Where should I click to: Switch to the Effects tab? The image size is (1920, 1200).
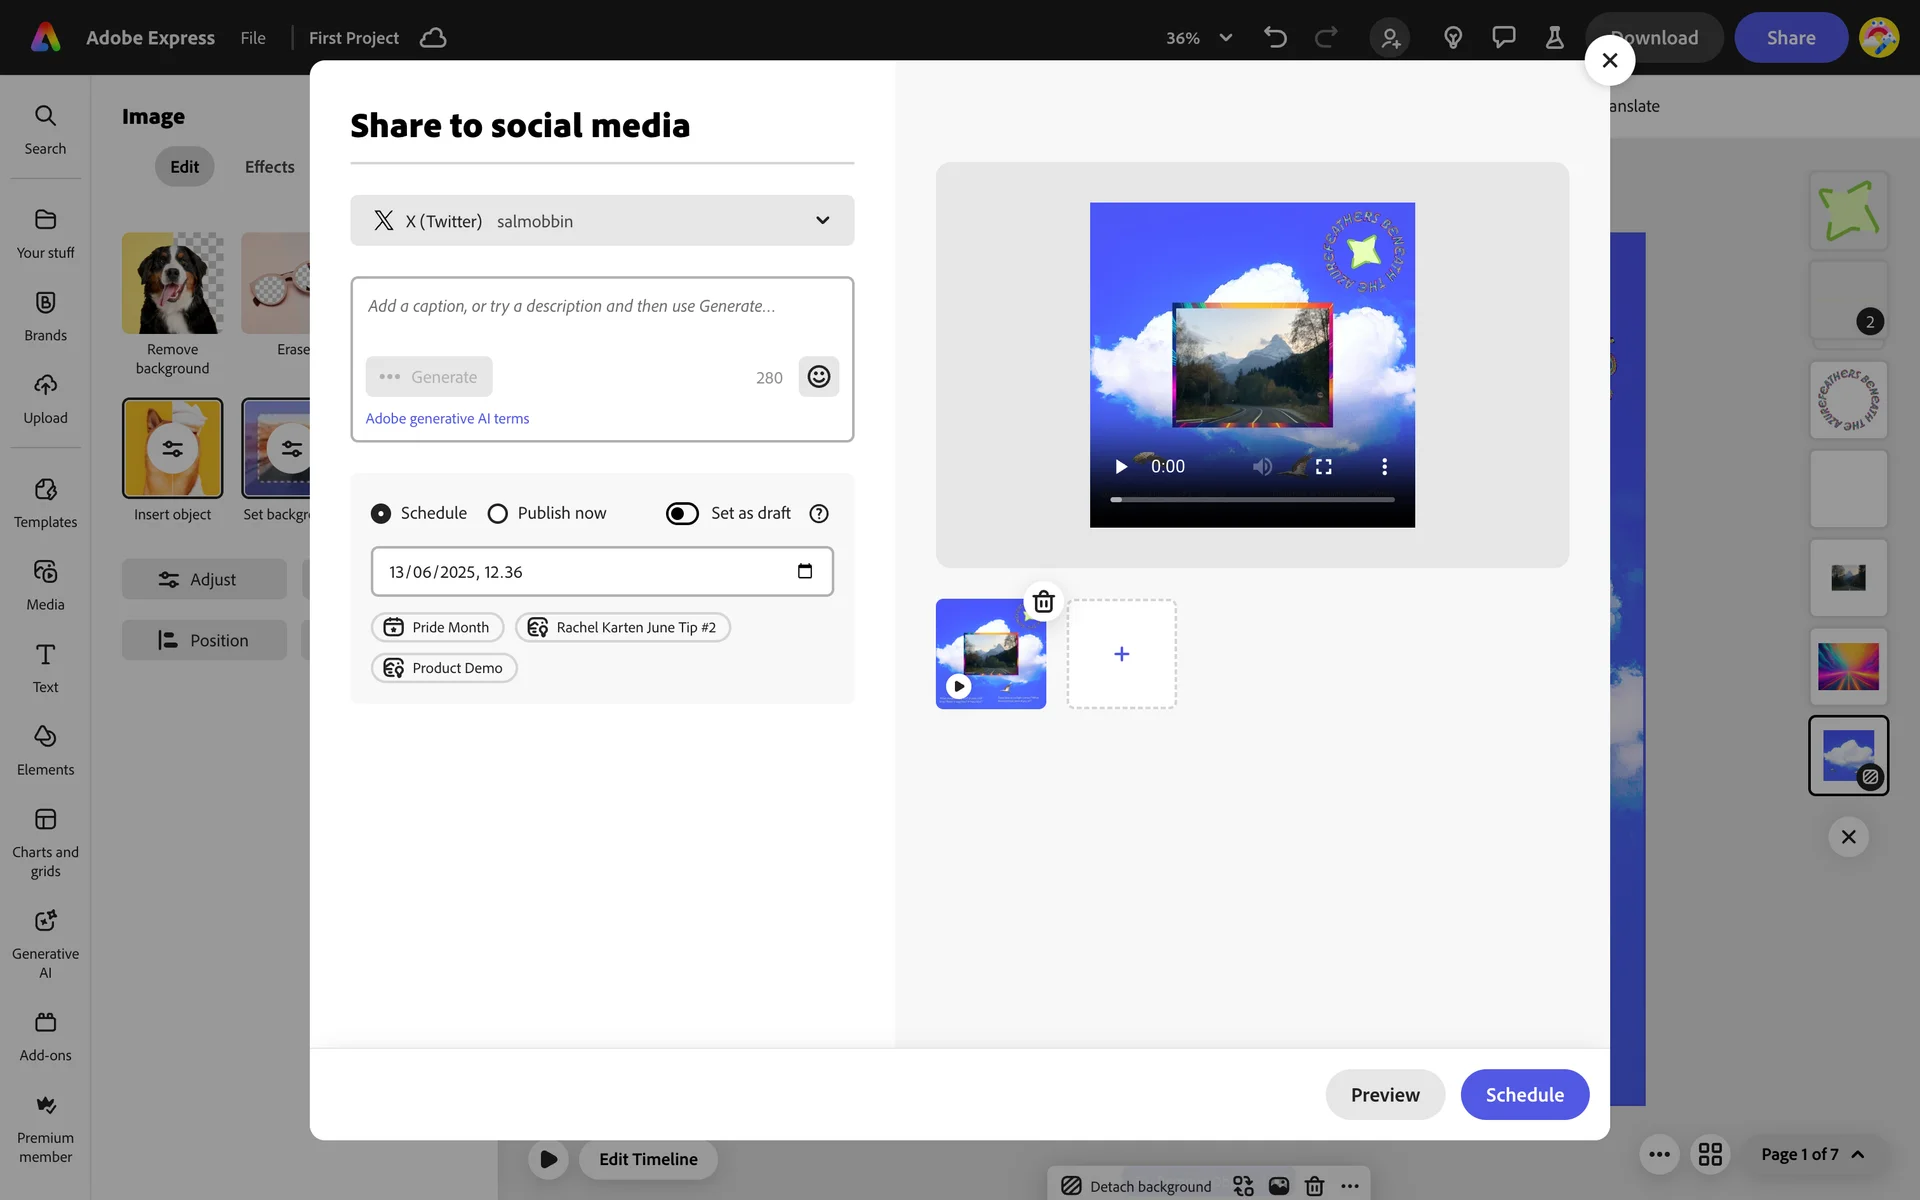coord(269,167)
